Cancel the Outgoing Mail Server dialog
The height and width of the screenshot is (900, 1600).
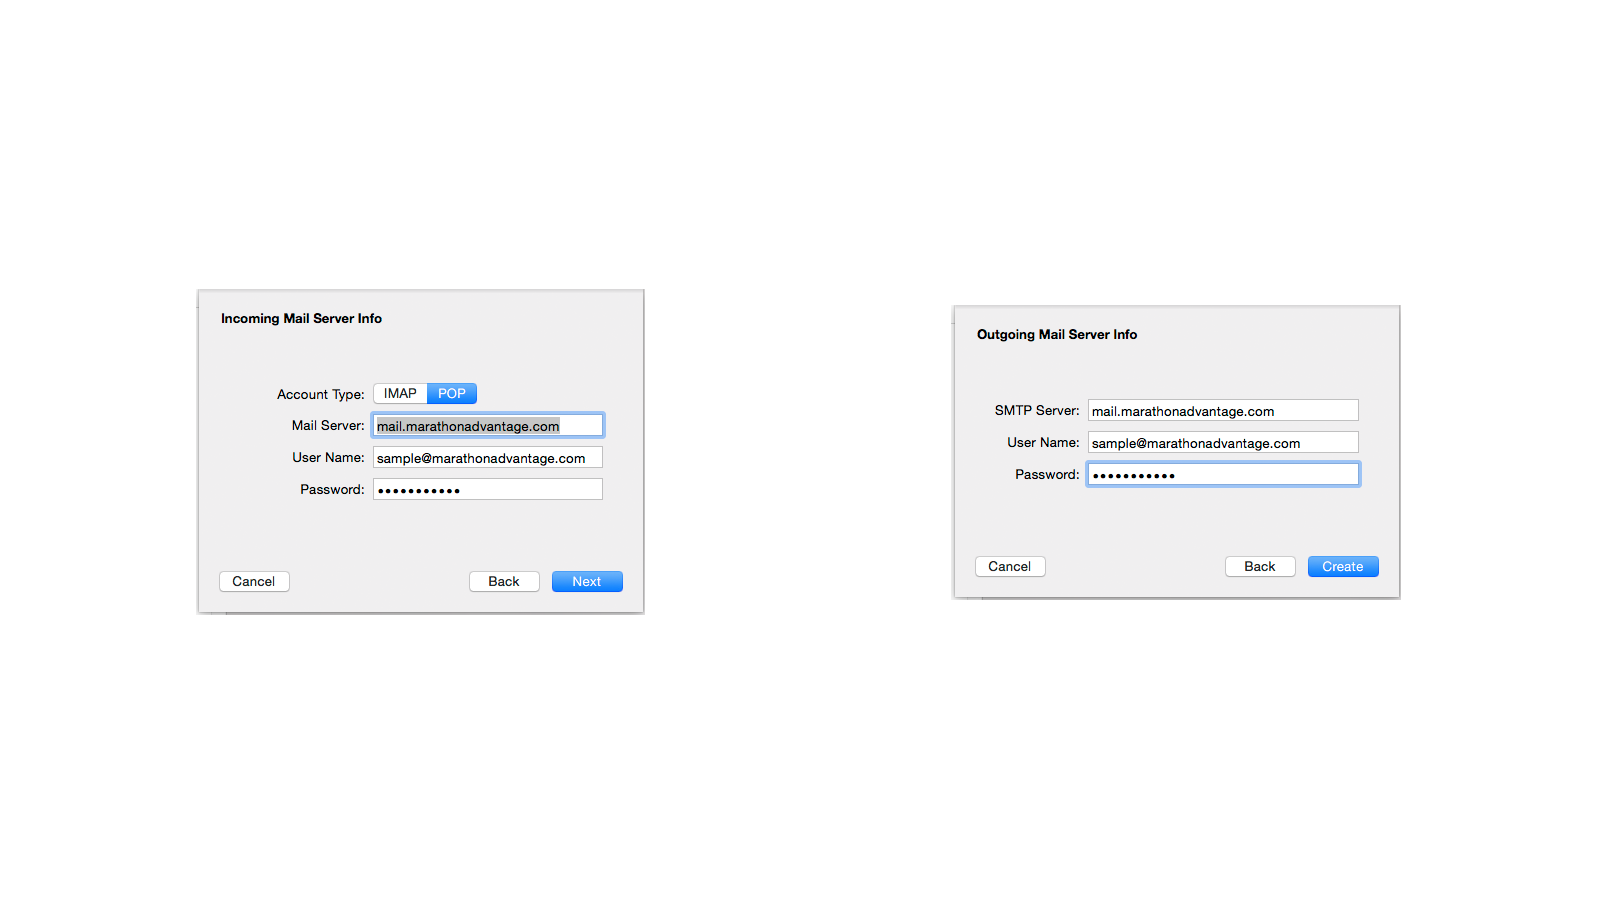pyautogui.click(x=1010, y=567)
